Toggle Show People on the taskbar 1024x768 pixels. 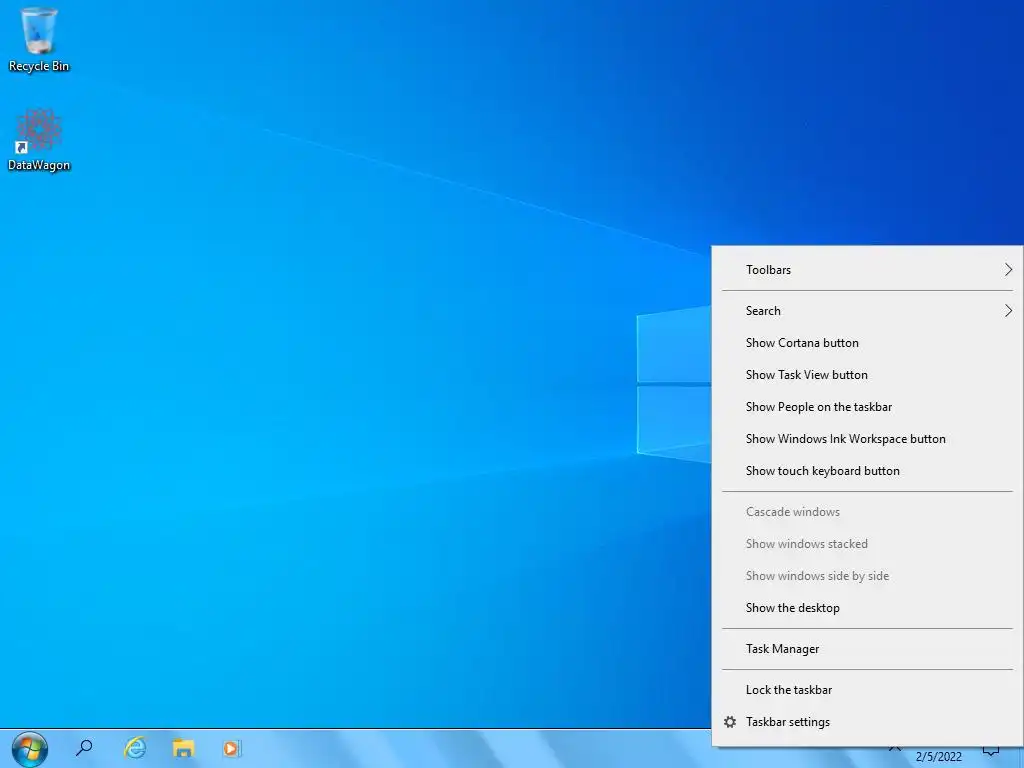tap(867, 407)
